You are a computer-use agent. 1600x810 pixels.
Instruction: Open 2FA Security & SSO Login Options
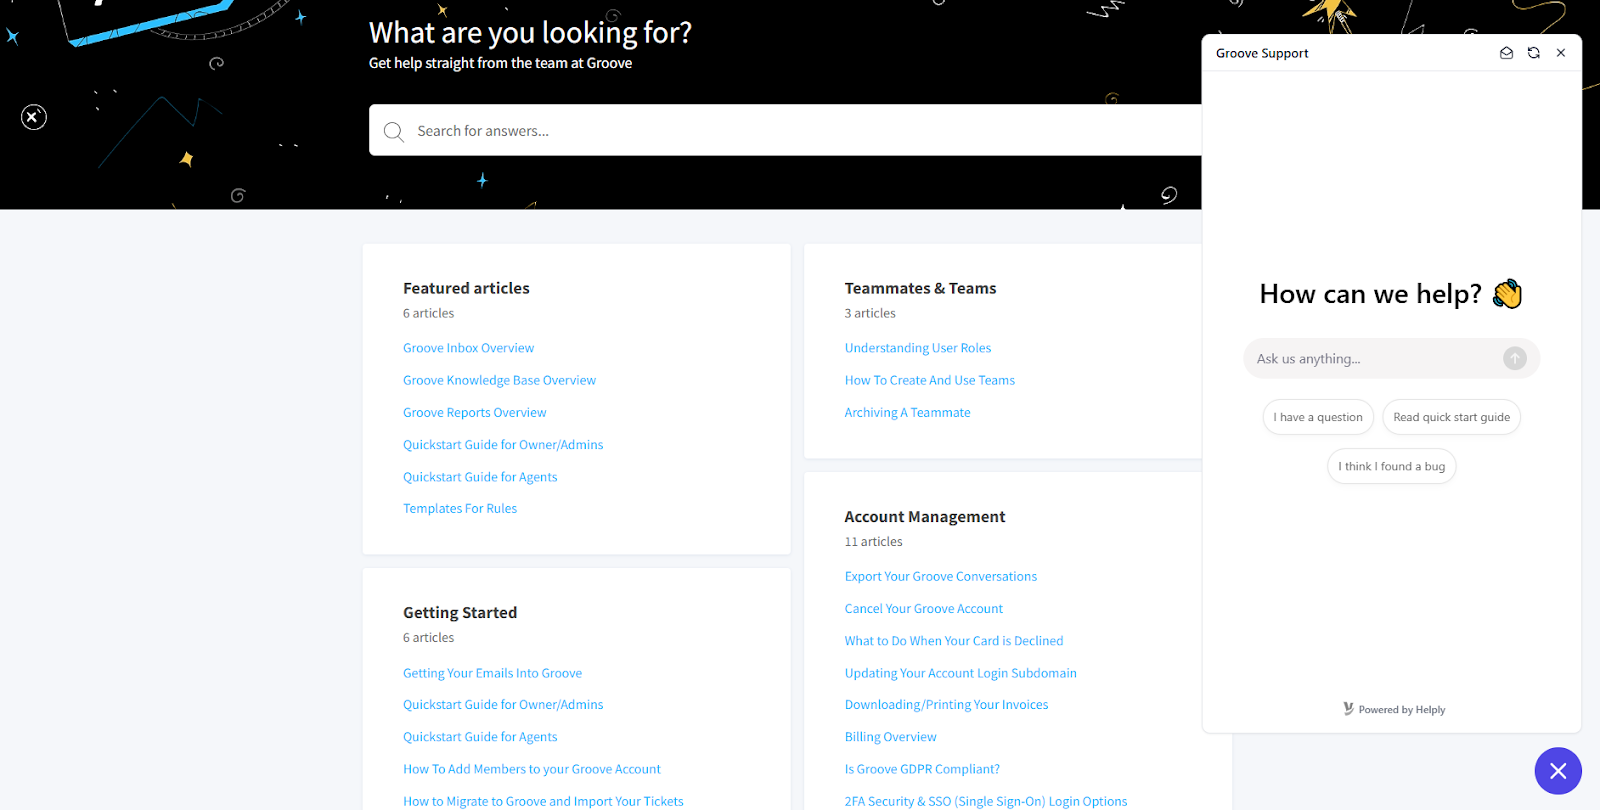point(985,801)
